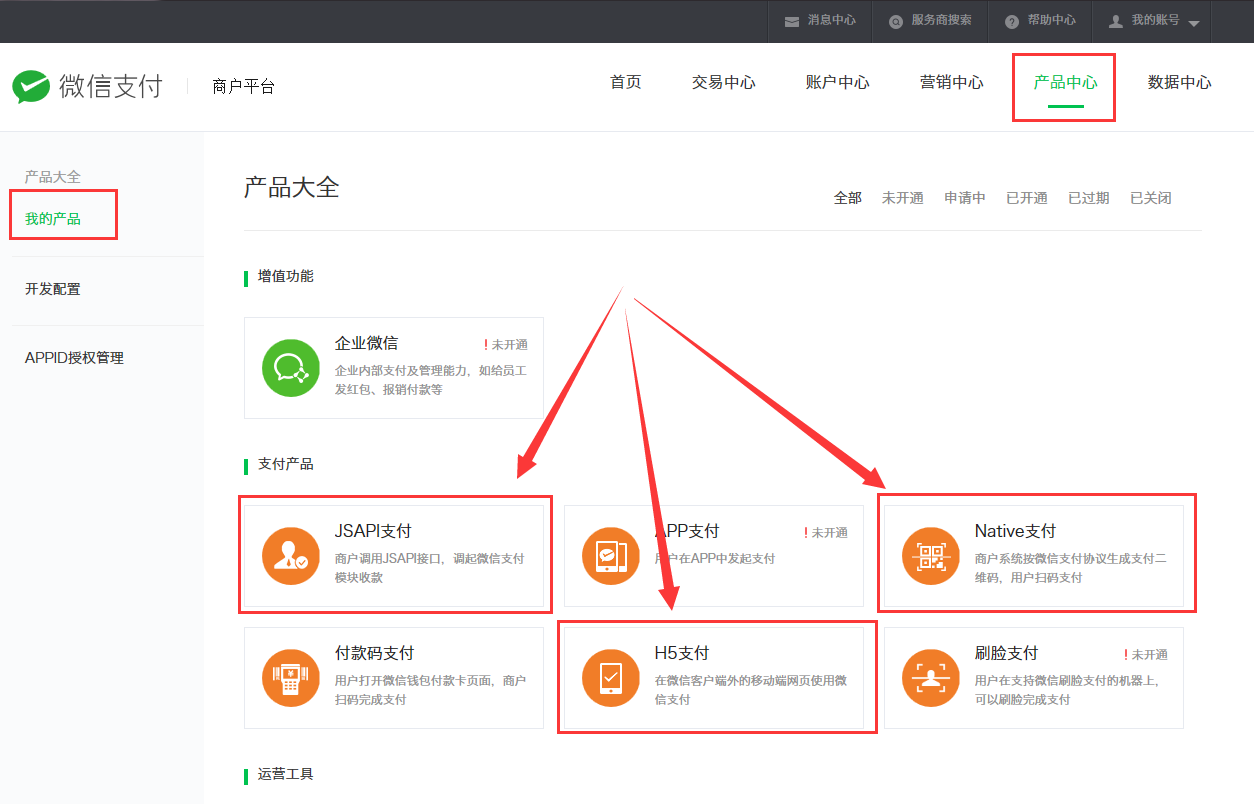Switch to the 产品中心 tab
1254x804 pixels.
(x=1063, y=84)
